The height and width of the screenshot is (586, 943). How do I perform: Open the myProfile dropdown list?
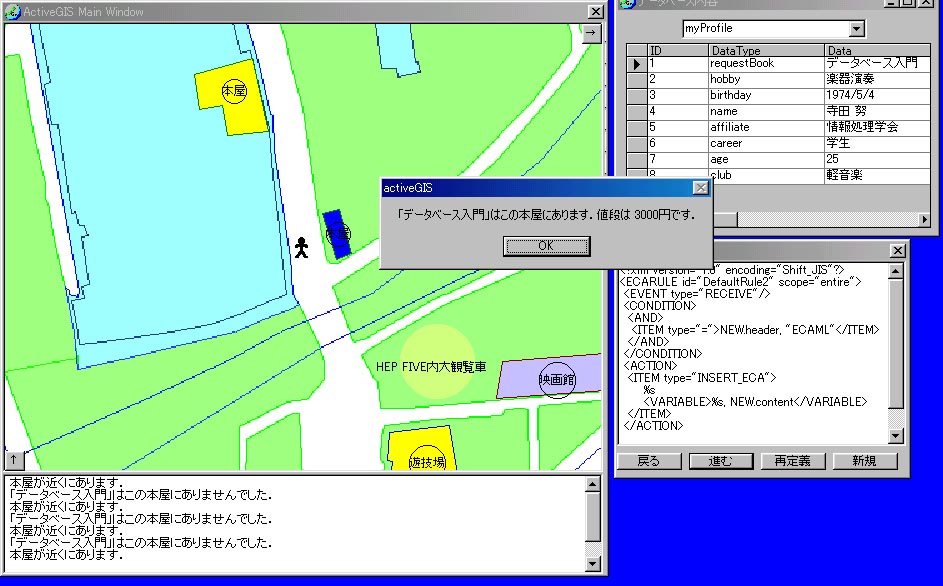(x=856, y=29)
